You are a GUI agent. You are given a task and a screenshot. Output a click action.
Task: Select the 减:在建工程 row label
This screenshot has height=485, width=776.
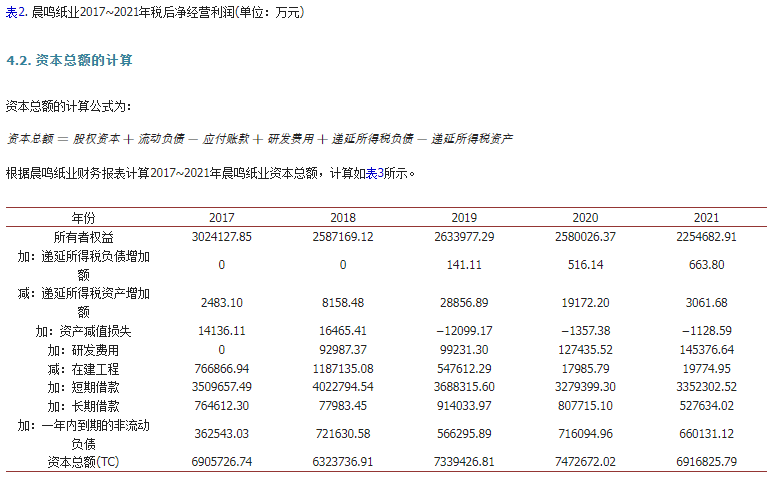pos(84,369)
